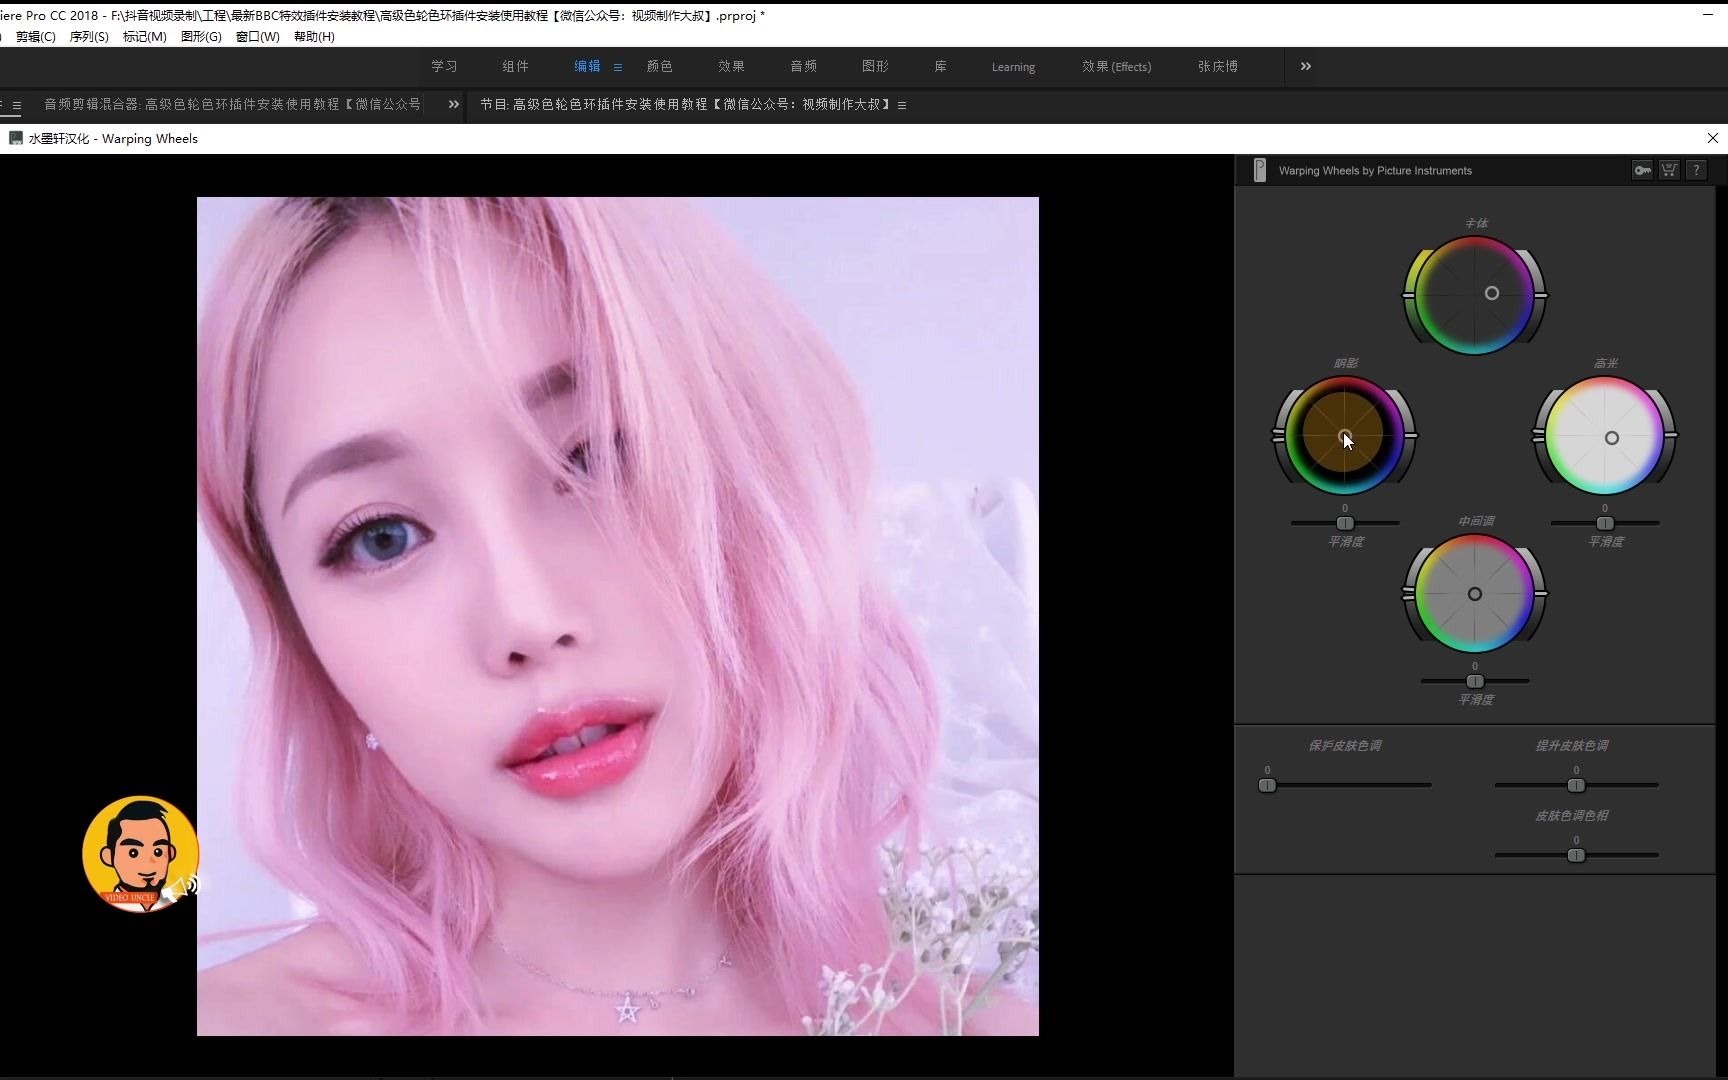Click the 阴影 shadows wheel control point

pyautogui.click(x=1344, y=437)
